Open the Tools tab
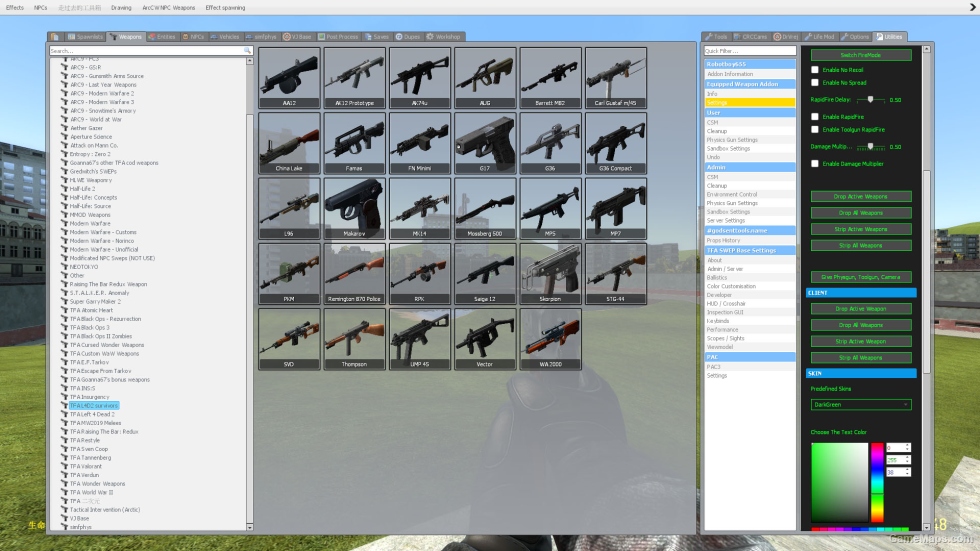Image resolution: width=980 pixels, height=551 pixels. coord(716,37)
